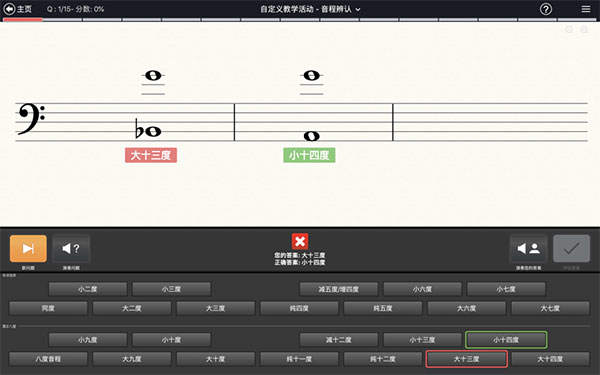The height and width of the screenshot is (375, 600).
Task: Skip to the next question with the orange button
Action: tap(28, 249)
